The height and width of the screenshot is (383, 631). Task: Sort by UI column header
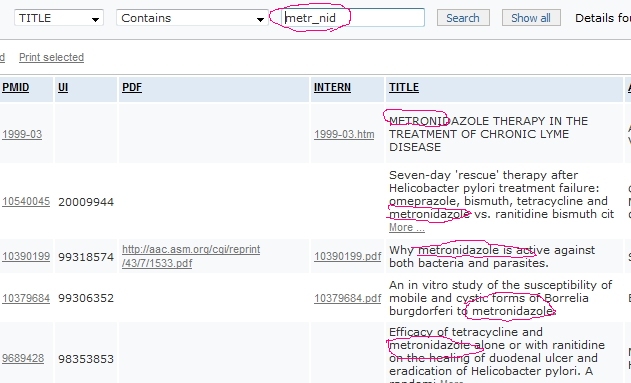pos(63,87)
